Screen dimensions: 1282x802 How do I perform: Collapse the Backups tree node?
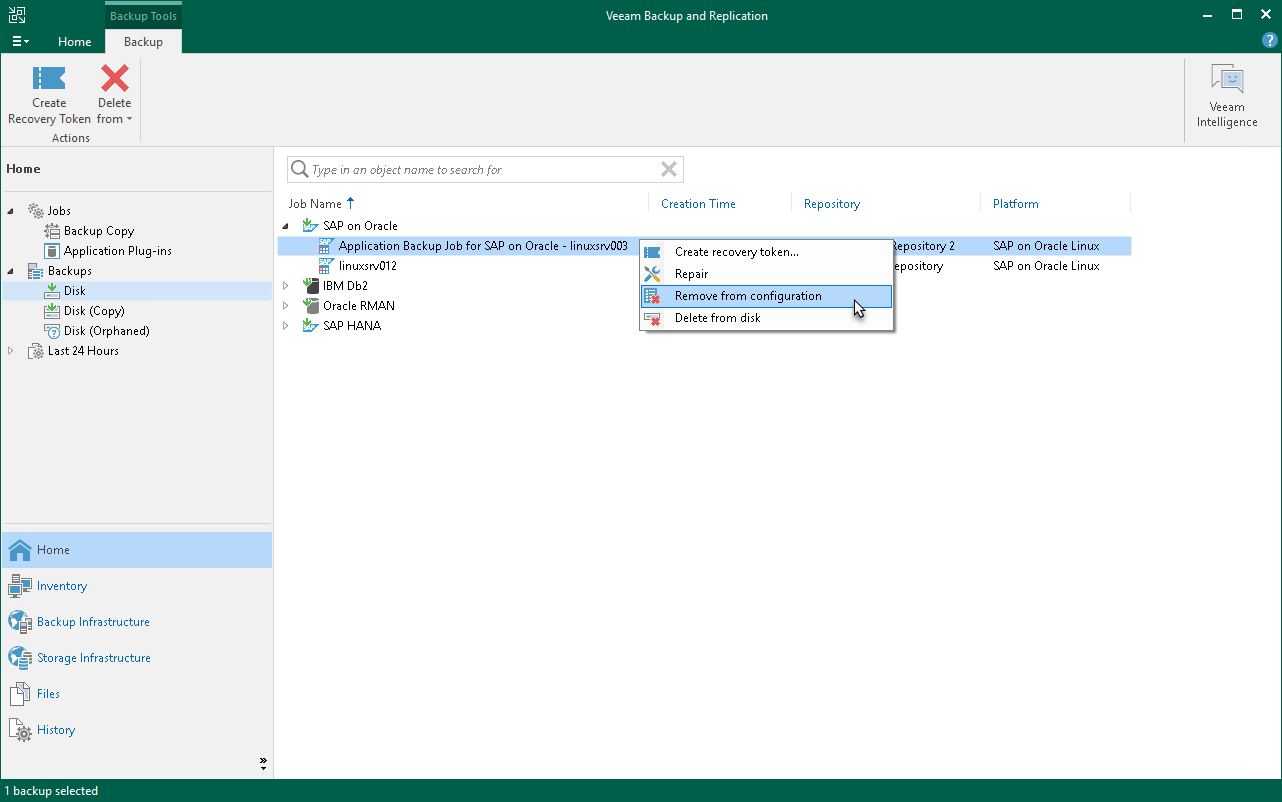pos(11,271)
